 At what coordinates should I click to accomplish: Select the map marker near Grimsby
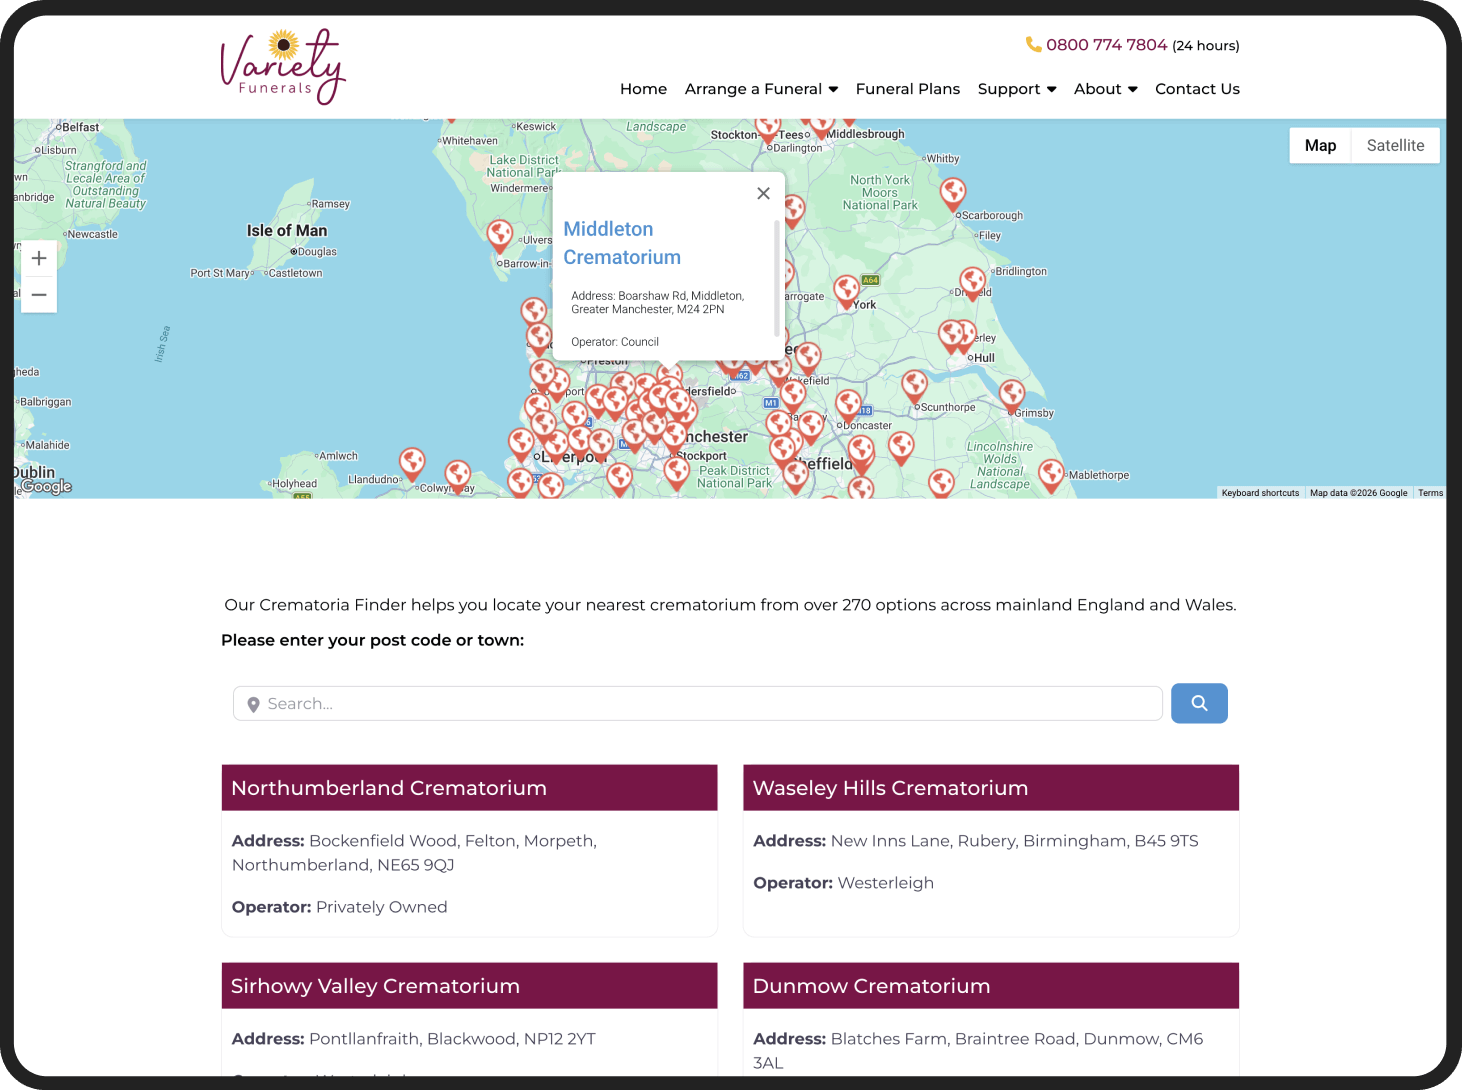(1012, 396)
